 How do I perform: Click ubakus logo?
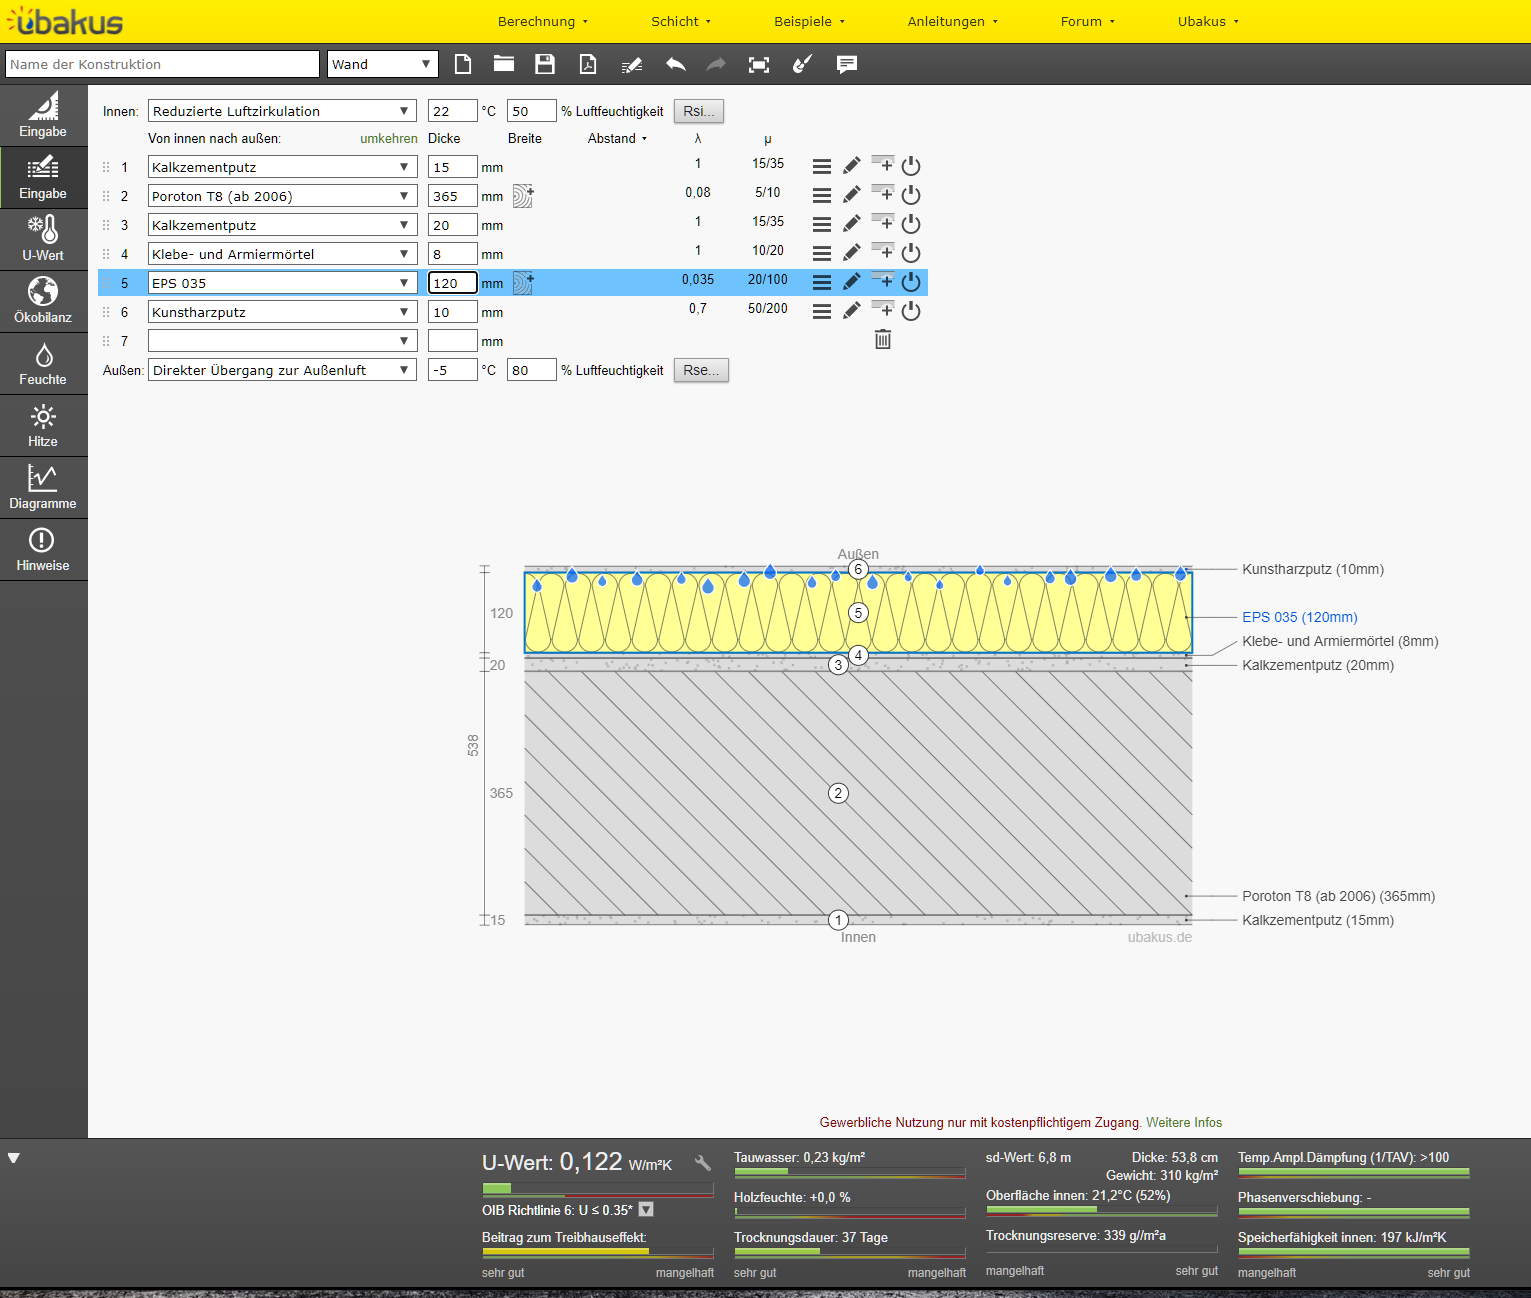tap(65, 21)
